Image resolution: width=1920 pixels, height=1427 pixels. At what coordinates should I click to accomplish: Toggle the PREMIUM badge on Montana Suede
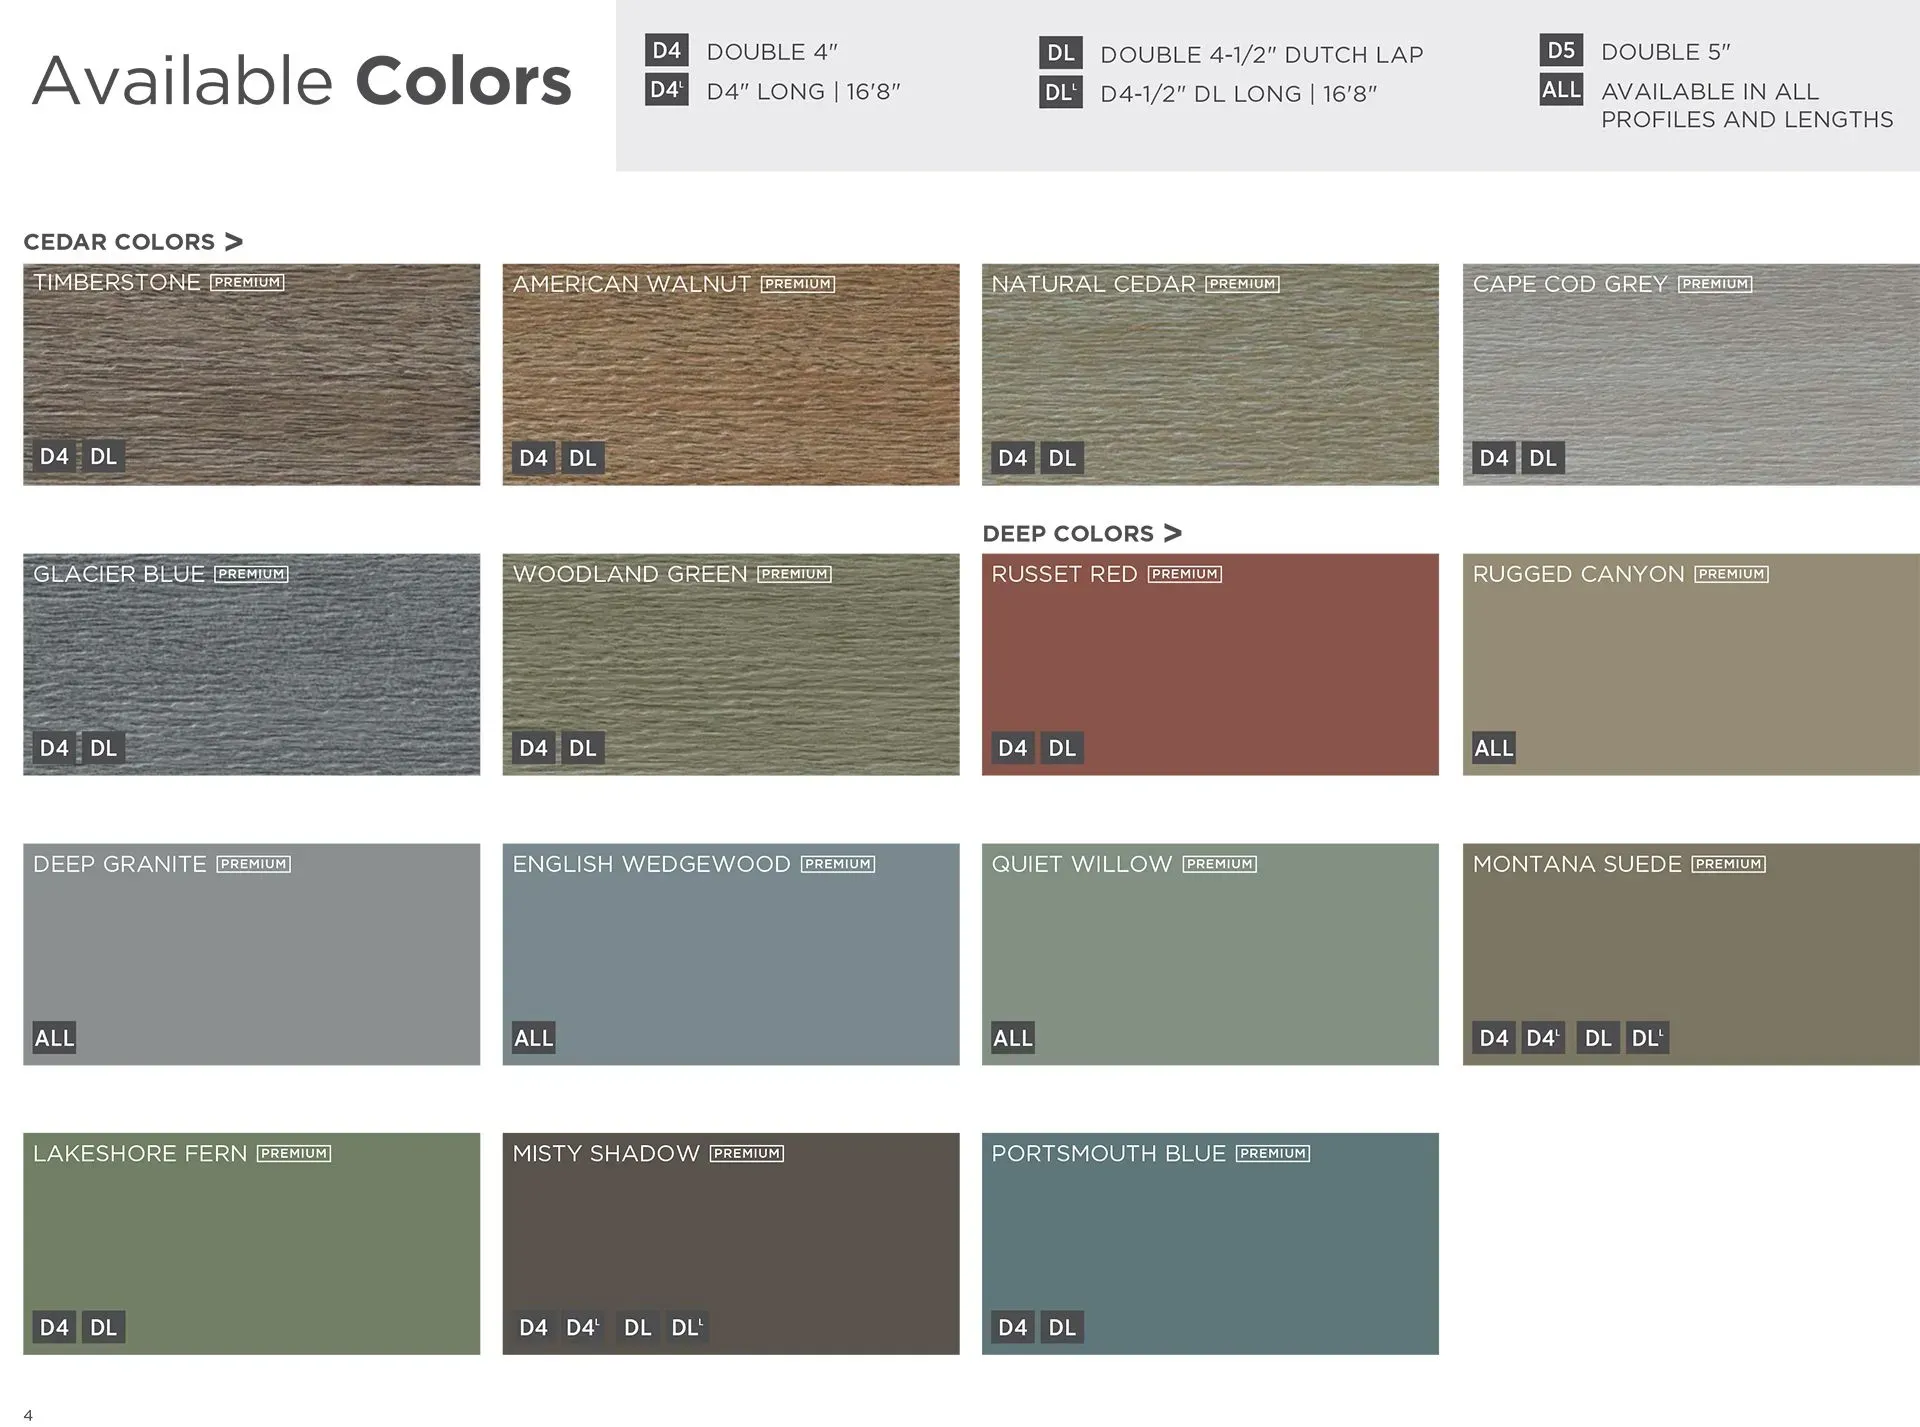click(1728, 863)
